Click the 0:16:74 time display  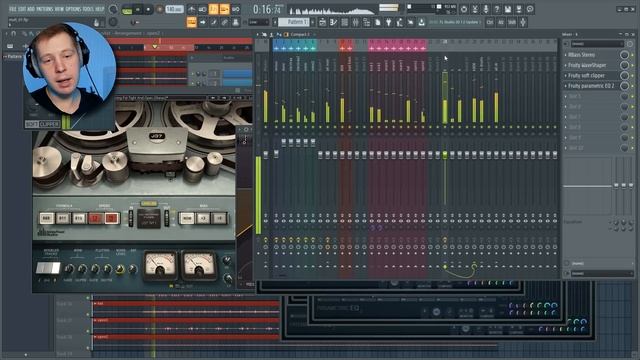268,9
